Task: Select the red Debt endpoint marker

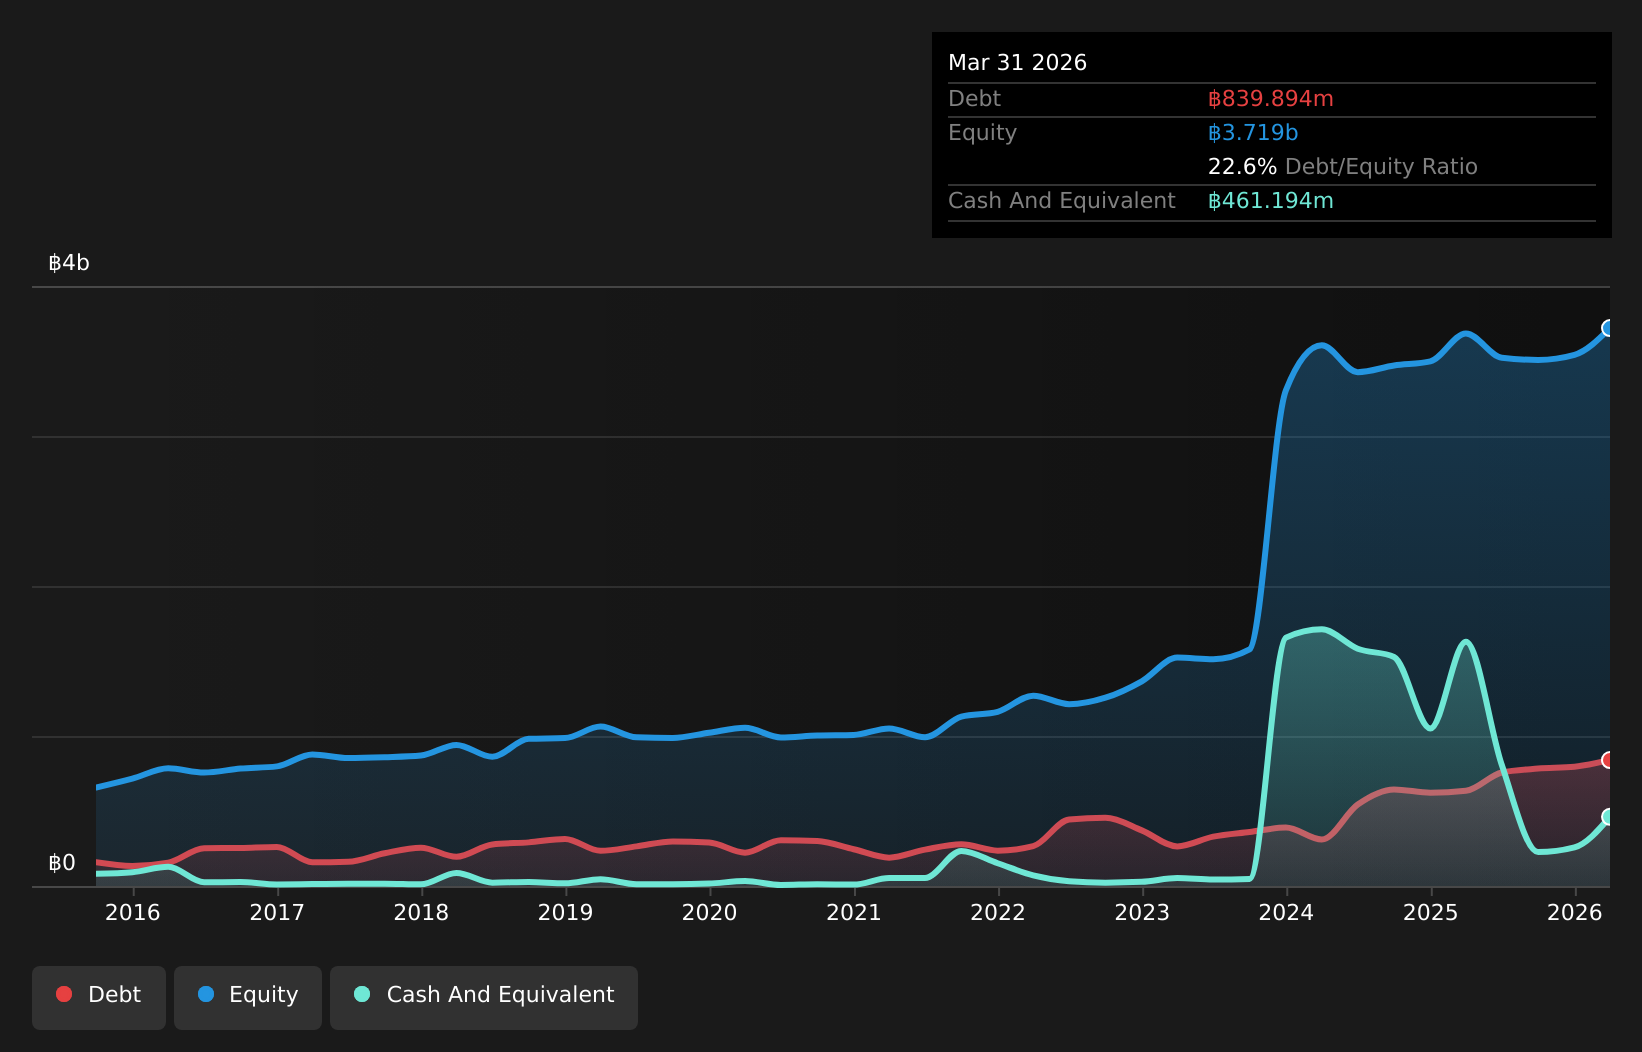Action: point(1609,760)
